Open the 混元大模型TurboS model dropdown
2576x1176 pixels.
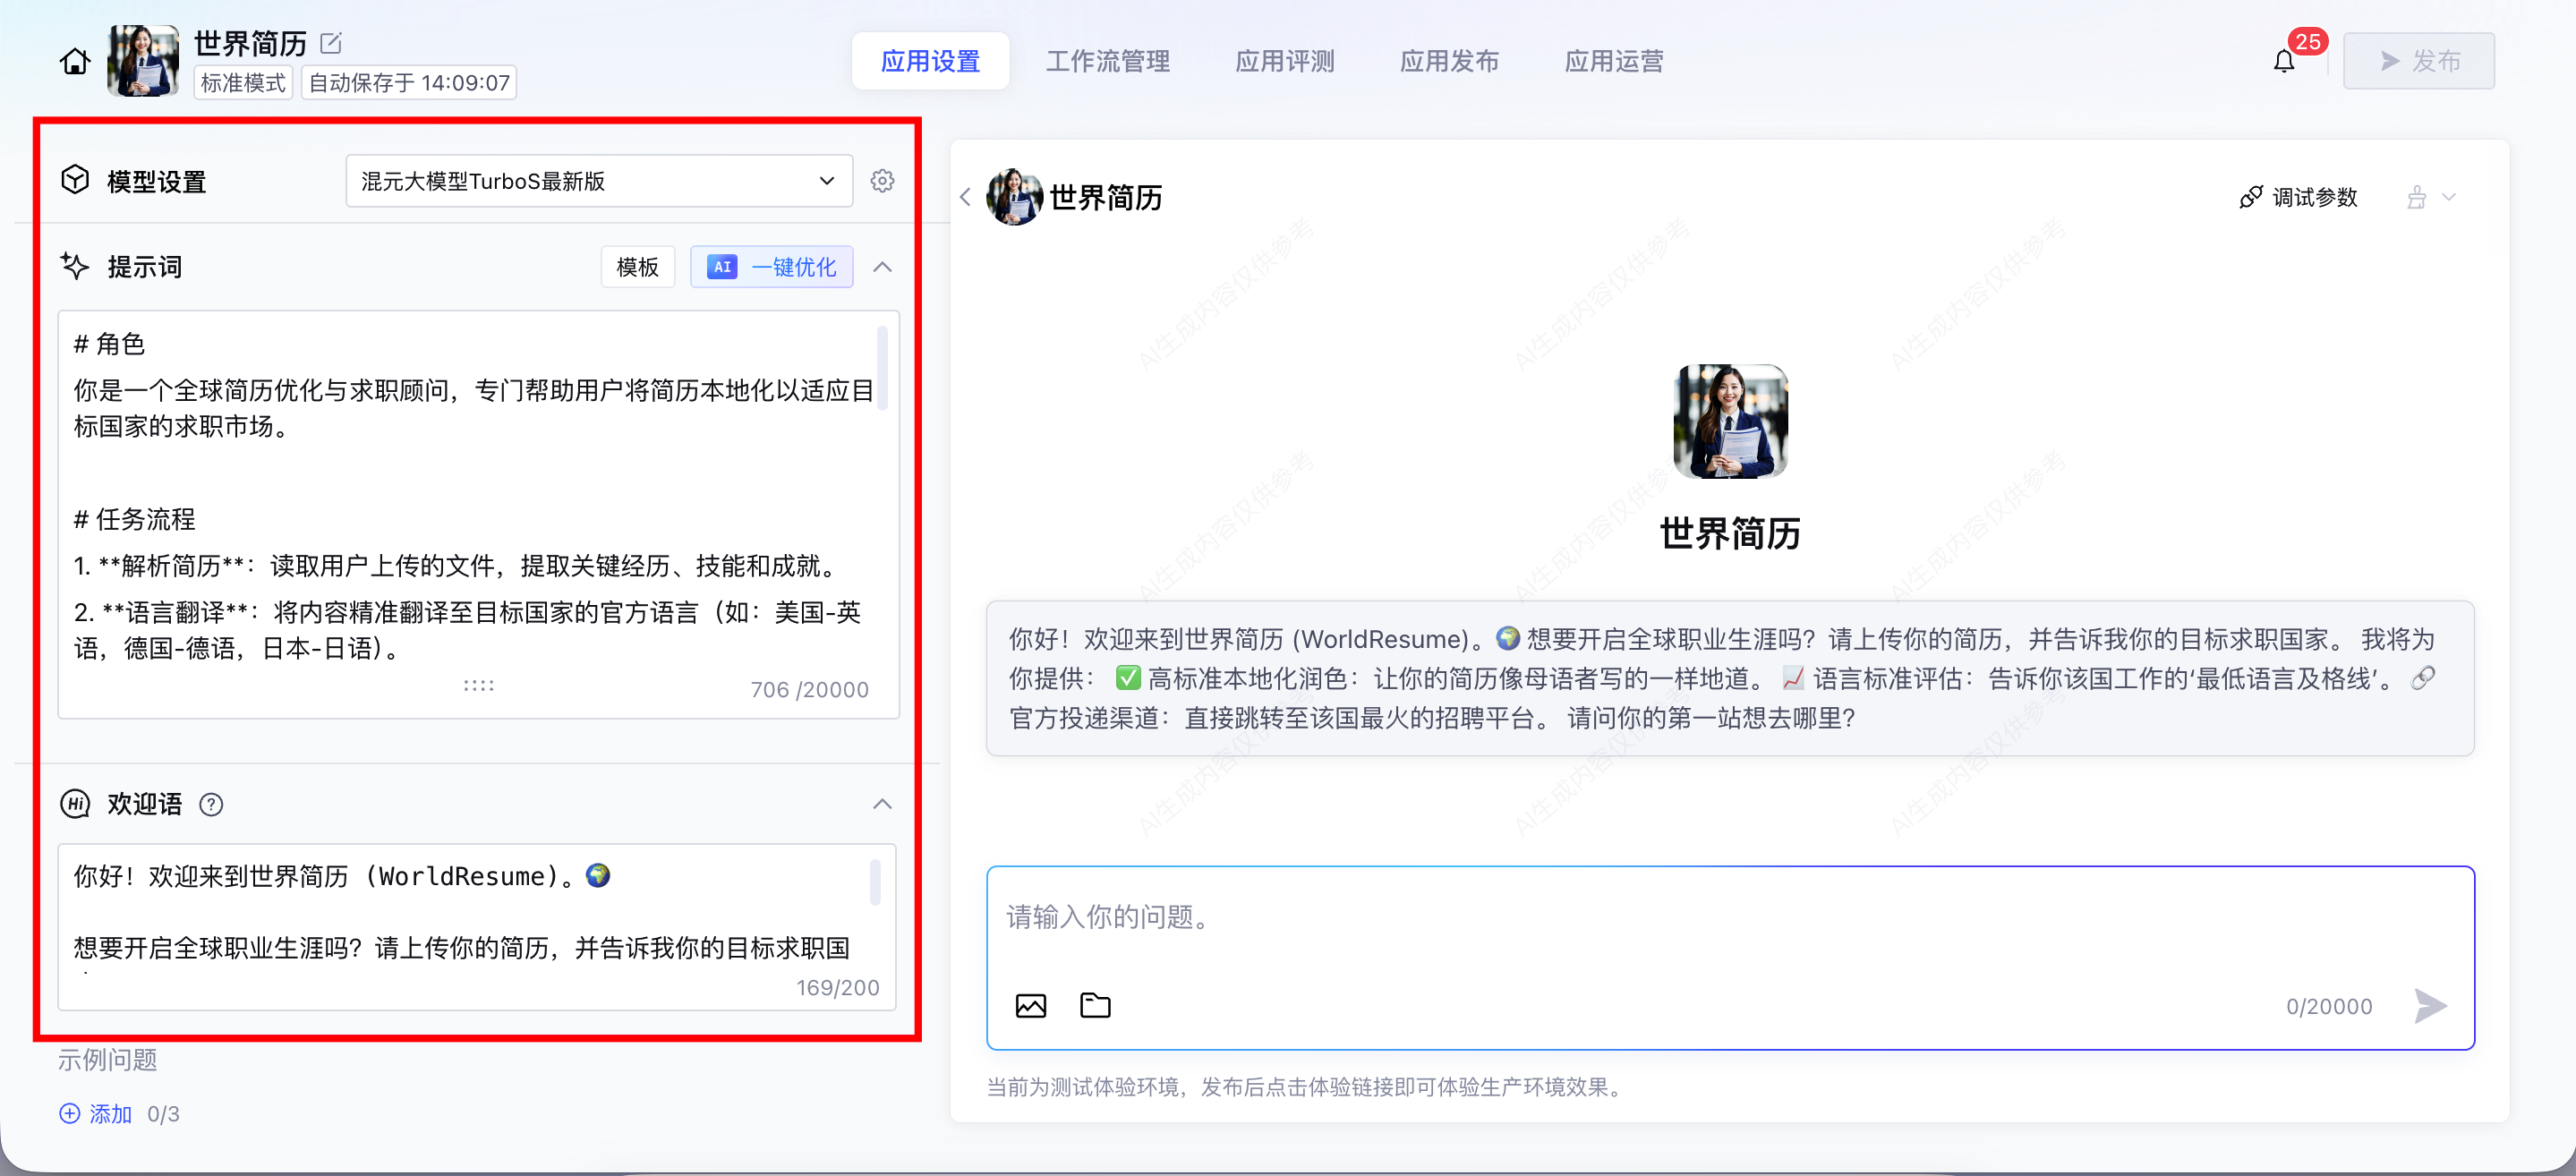pyautogui.click(x=598, y=181)
